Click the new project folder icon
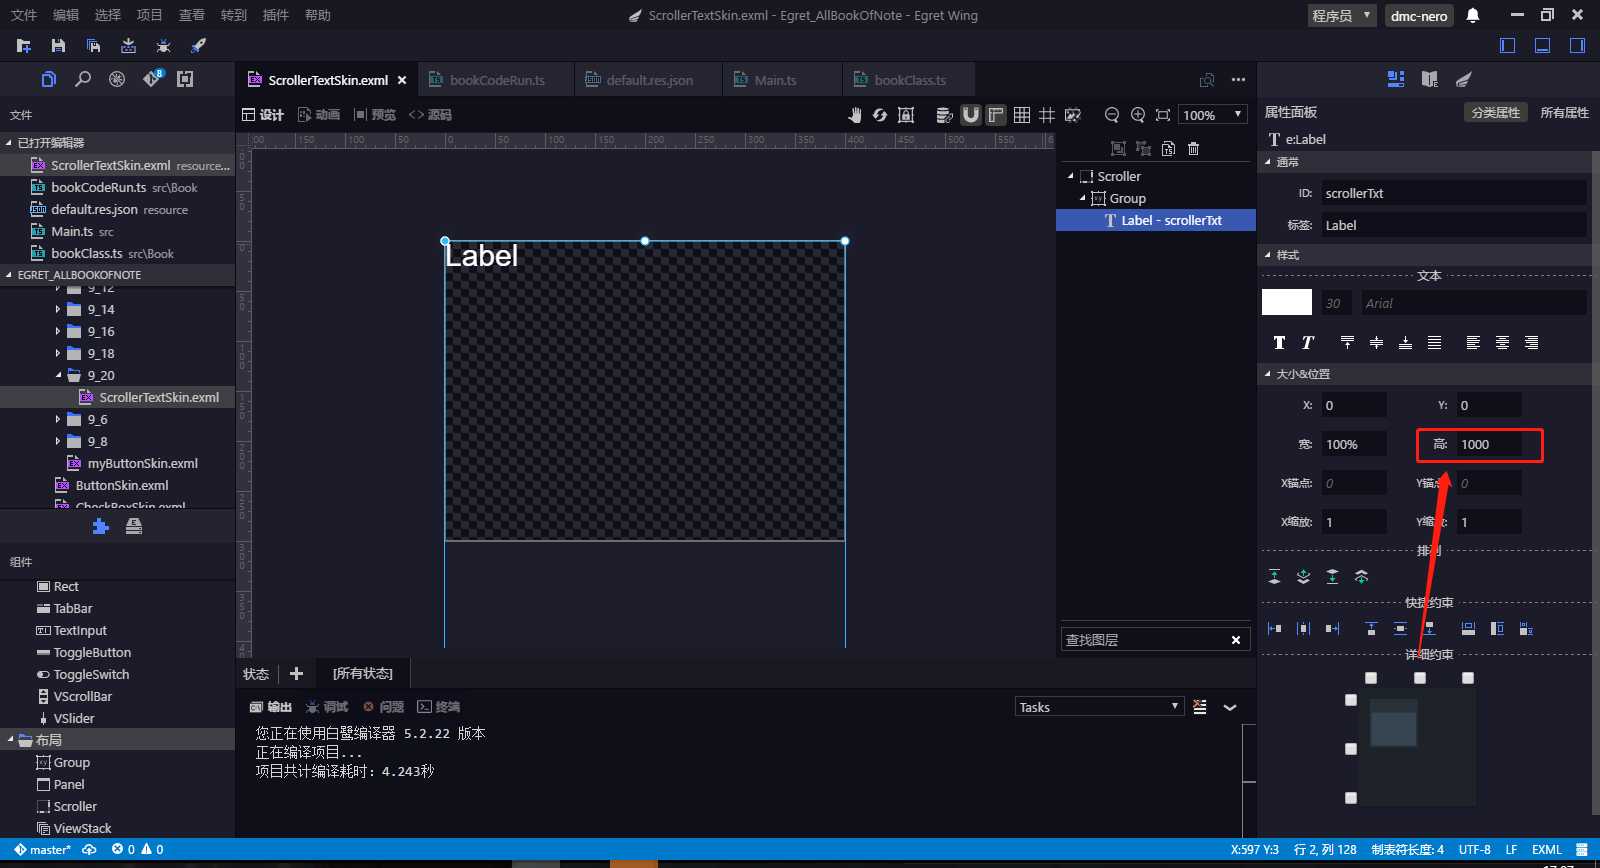The image size is (1600, 868). [24, 46]
